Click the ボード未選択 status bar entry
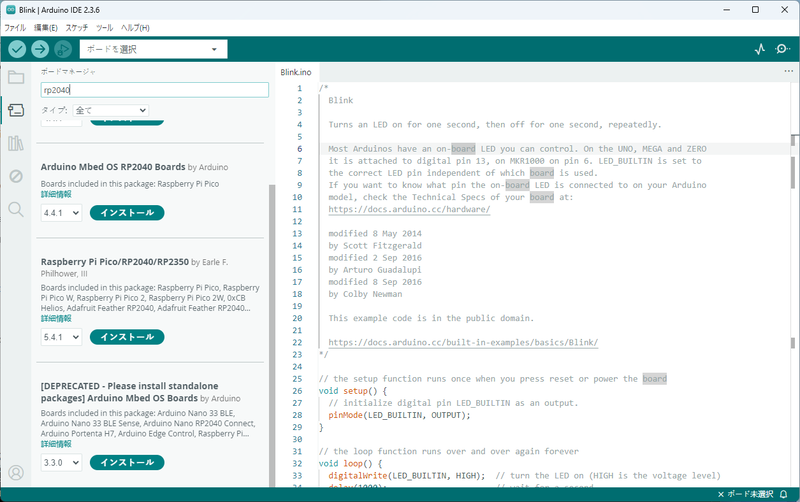This screenshot has width=800, height=502. pyautogui.click(x=745, y=494)
